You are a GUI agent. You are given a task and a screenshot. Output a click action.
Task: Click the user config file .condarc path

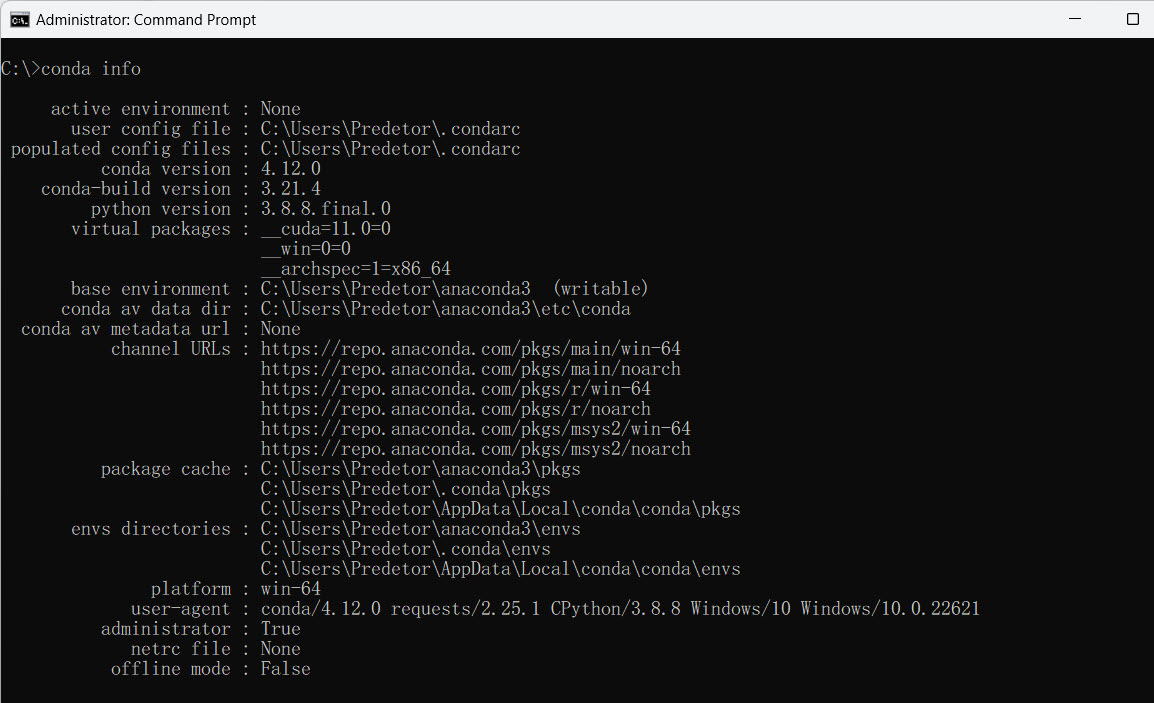point(390,129)
